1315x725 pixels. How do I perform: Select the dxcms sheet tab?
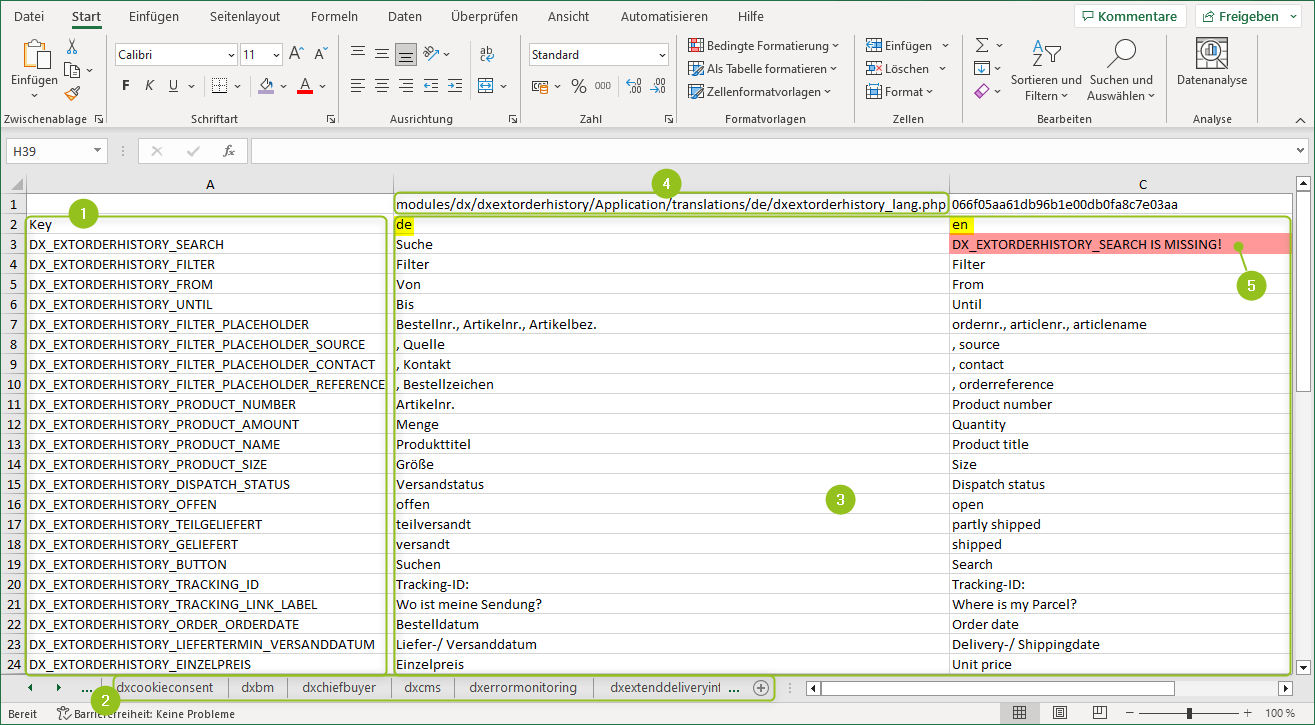[x=421, y=687]
